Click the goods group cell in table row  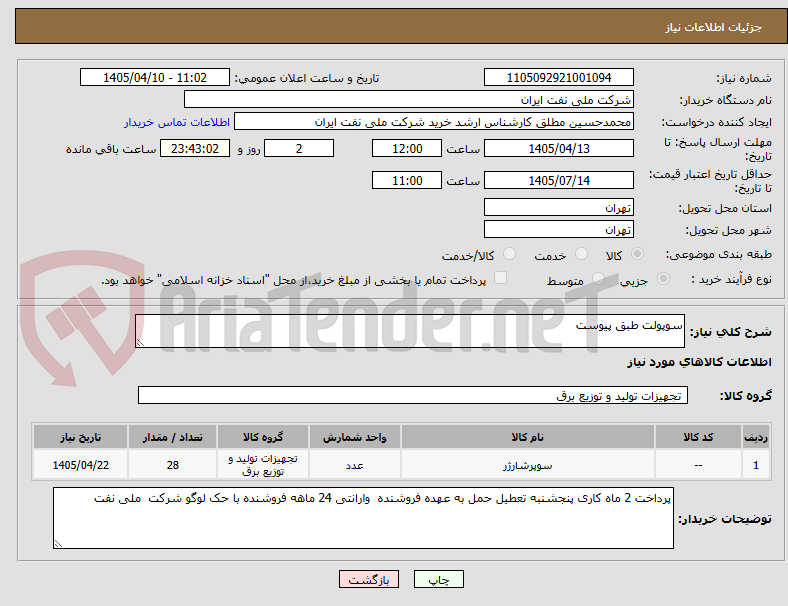click(x=263, y=465)
